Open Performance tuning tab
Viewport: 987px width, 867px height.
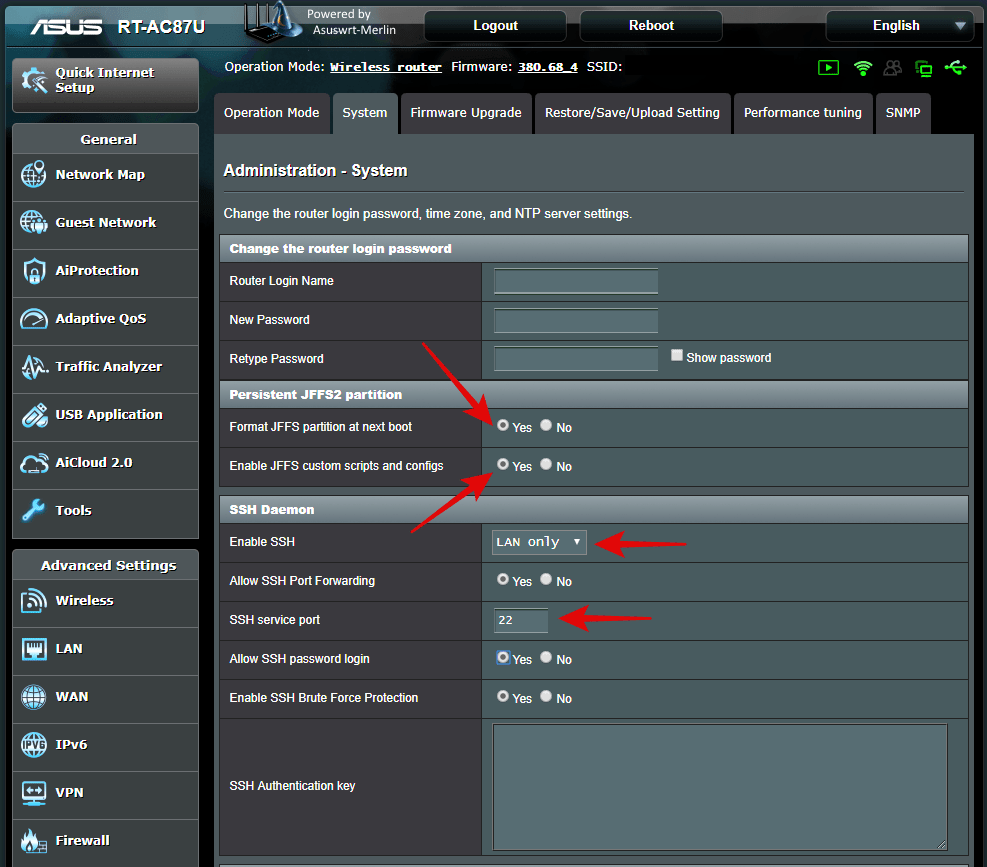click(803, 113)
